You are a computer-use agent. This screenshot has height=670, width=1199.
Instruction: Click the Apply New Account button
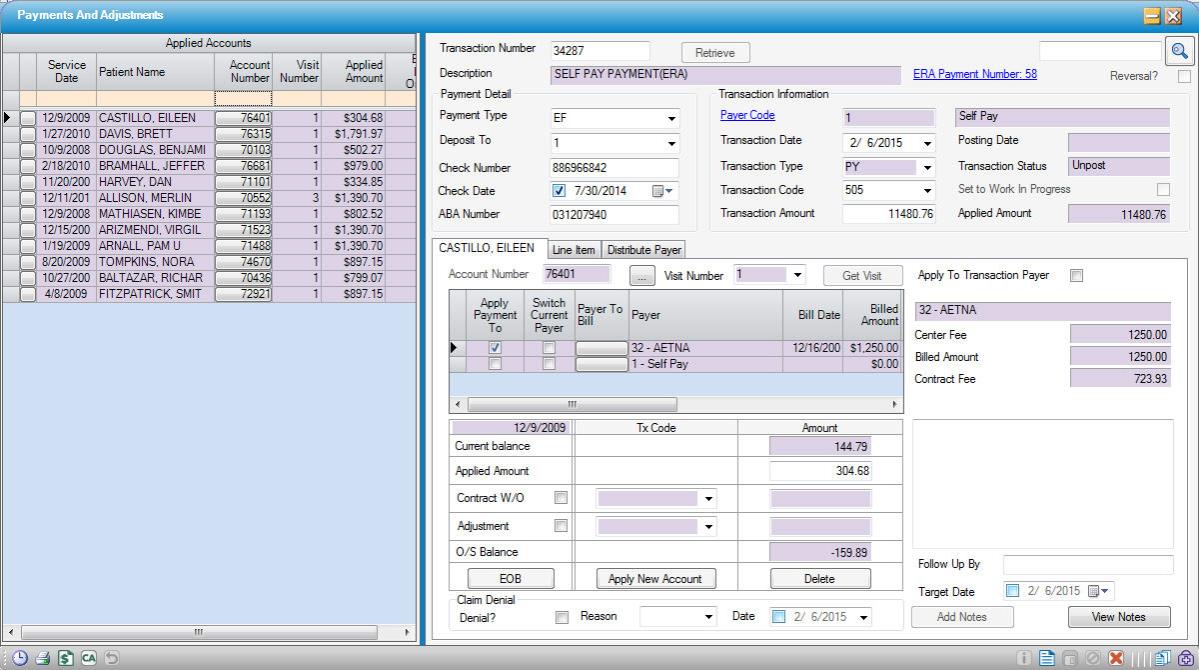tap(655, 578)
